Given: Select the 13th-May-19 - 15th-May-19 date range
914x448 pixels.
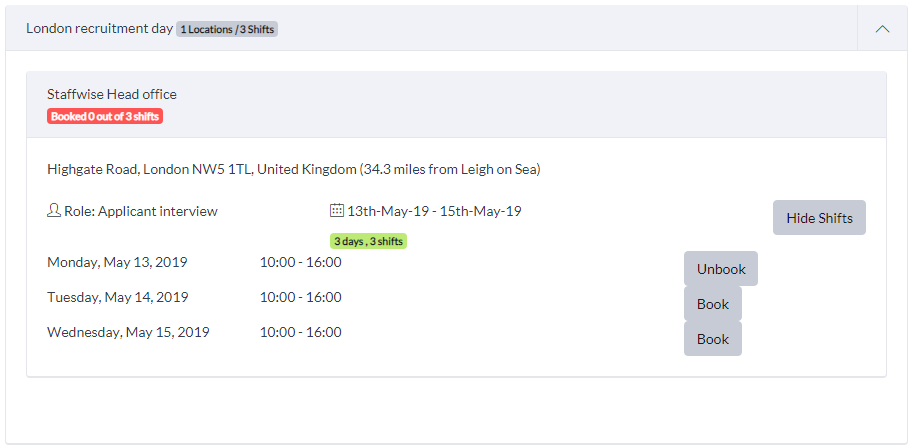Looking at the screenshot, I should [x=434, y=211].
